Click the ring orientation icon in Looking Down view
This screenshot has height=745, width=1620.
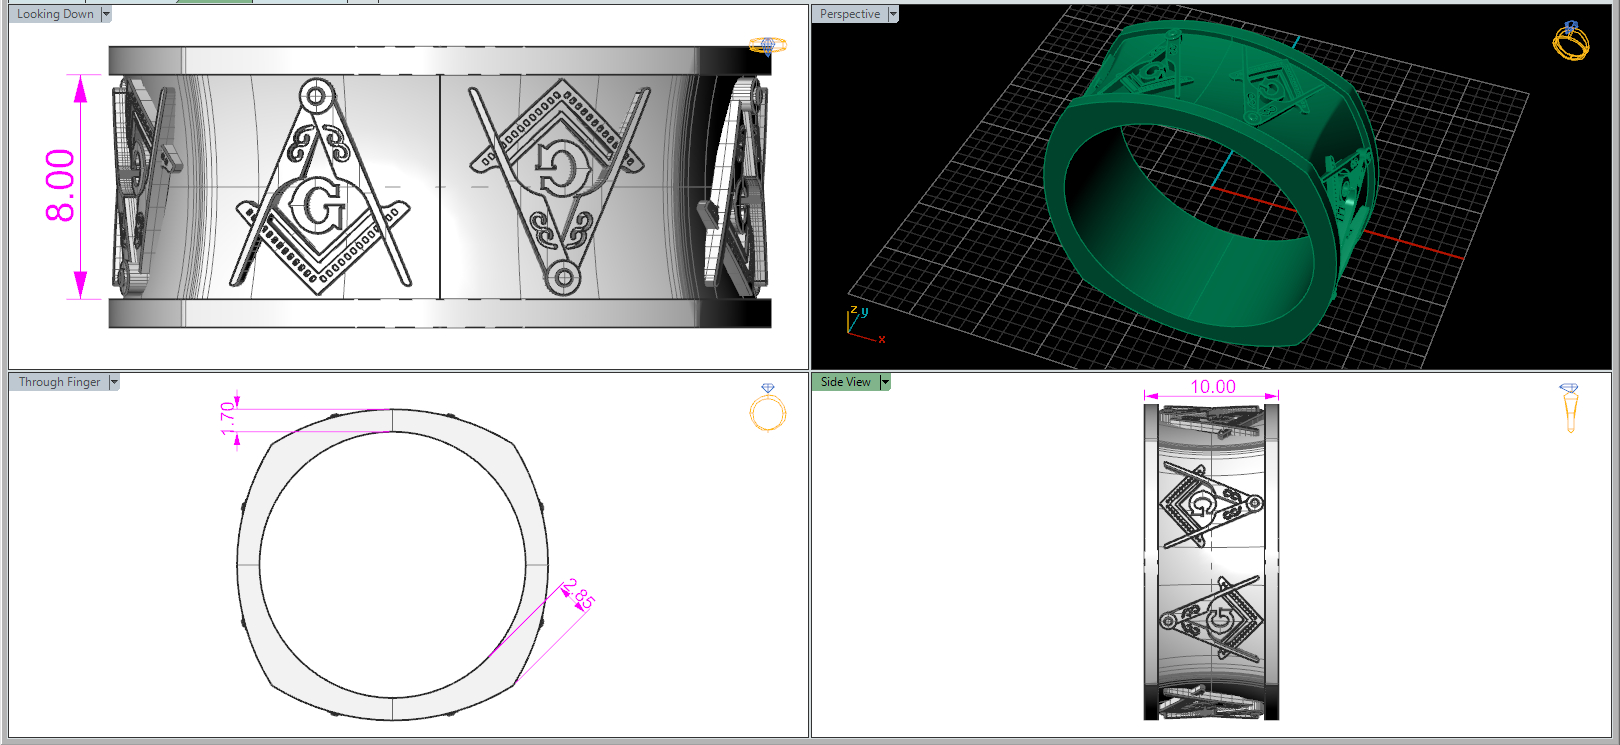768,45
